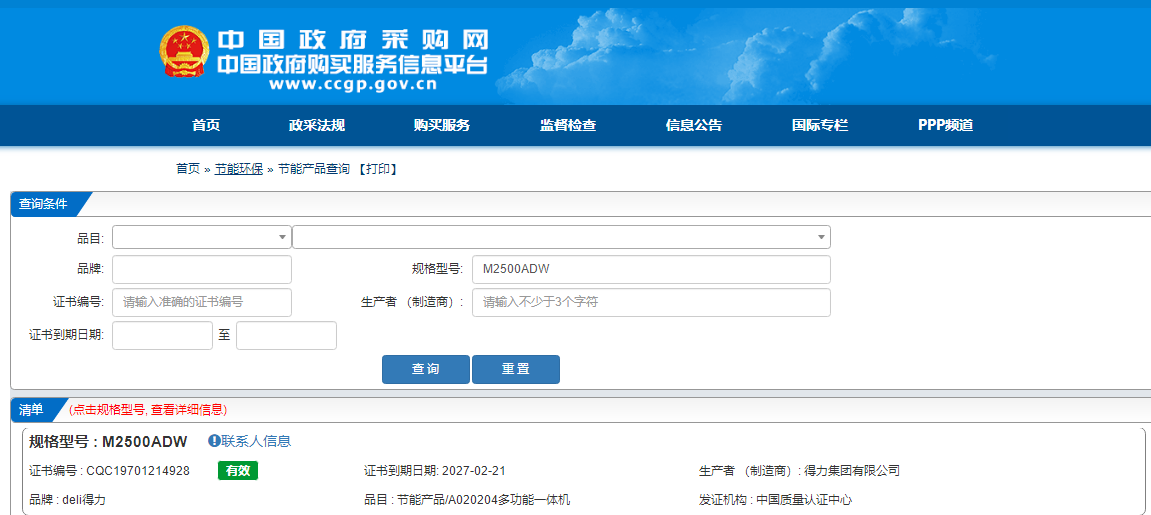
Task: Select the 生产者（制造商） input field
Action: tap(651, 302)
